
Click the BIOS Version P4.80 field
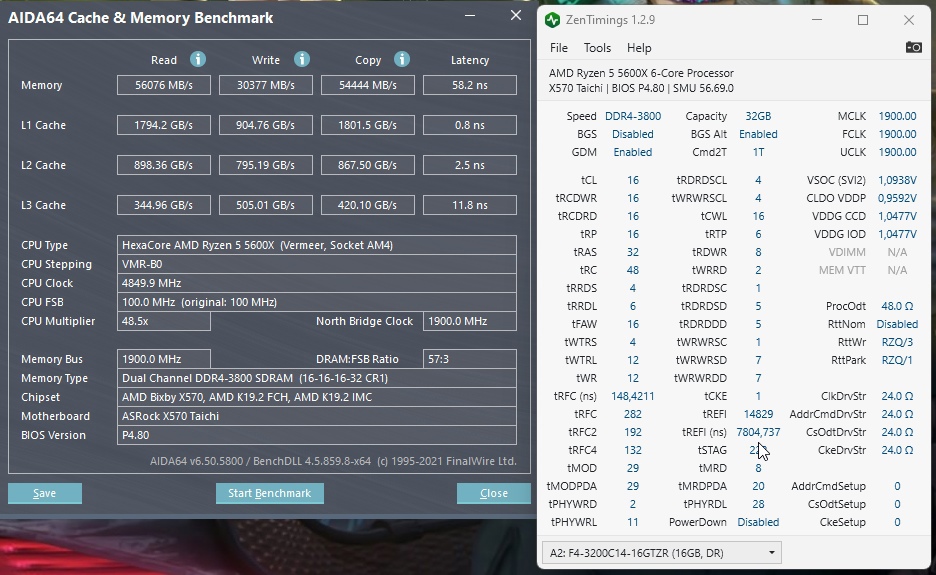pos(317,435)
